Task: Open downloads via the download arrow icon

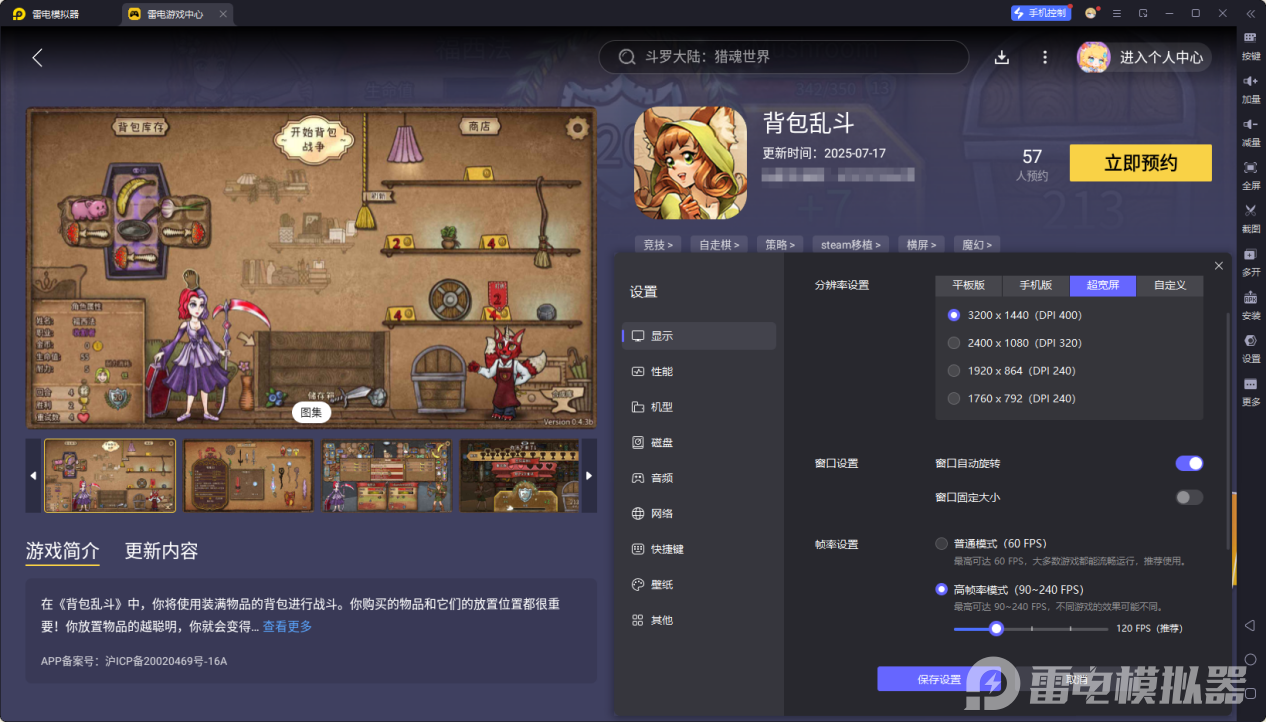Action: coord(1001,57)
